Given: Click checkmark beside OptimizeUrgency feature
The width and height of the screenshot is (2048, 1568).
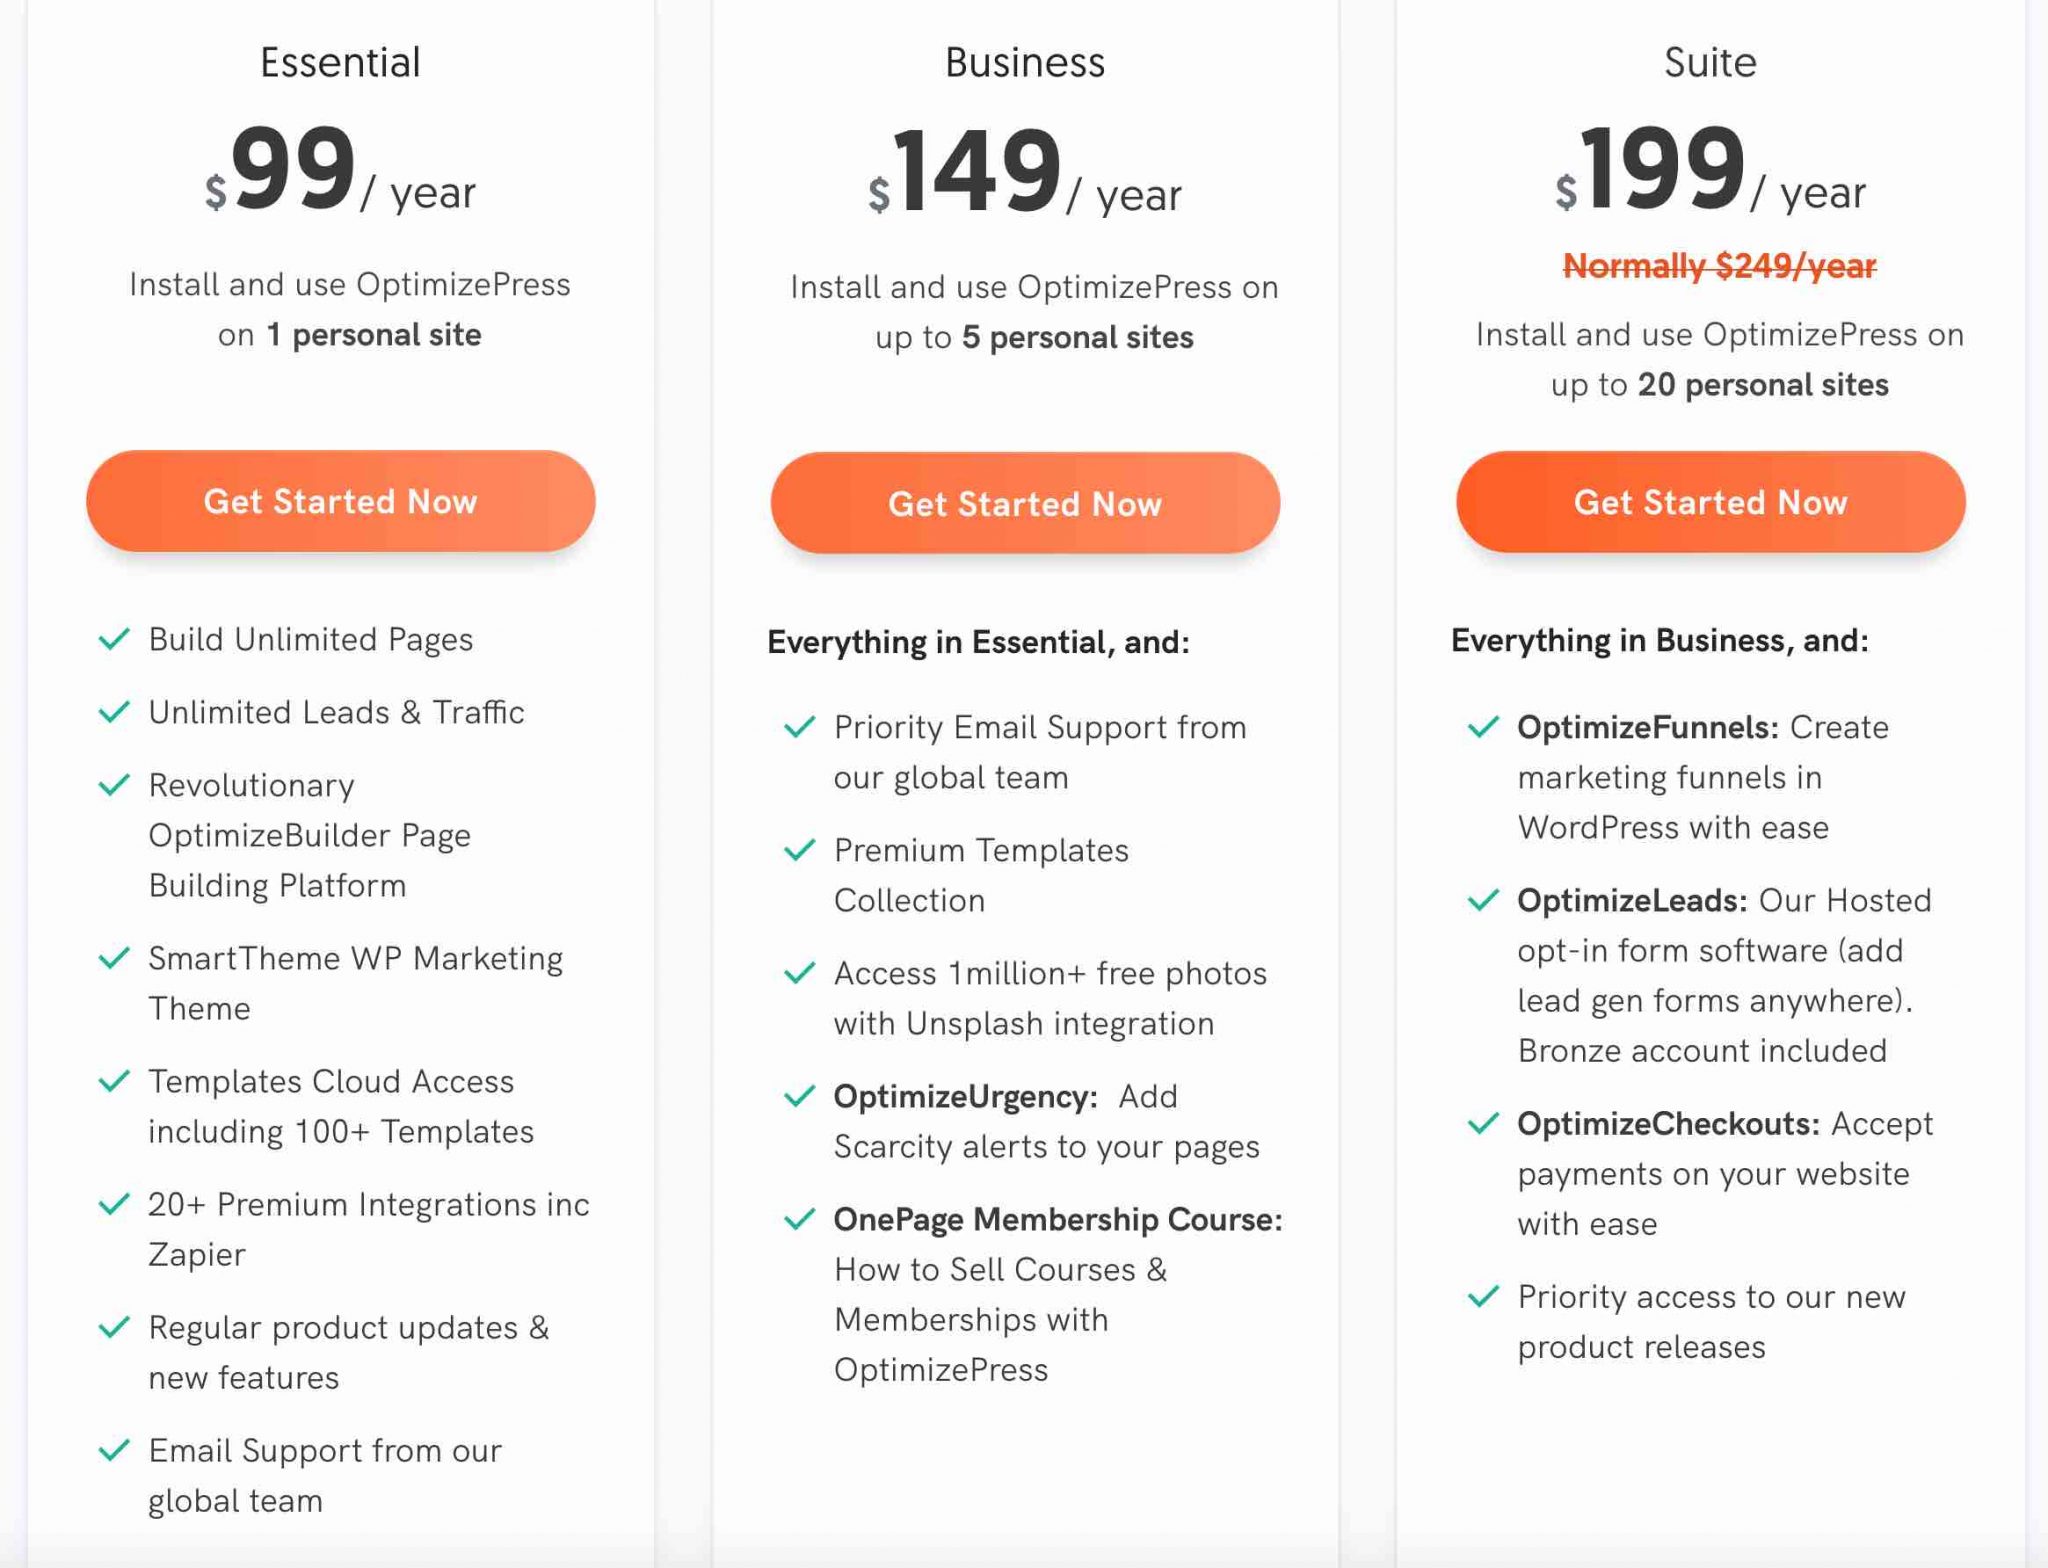Looking at the screenshot, I should 799,1096.
